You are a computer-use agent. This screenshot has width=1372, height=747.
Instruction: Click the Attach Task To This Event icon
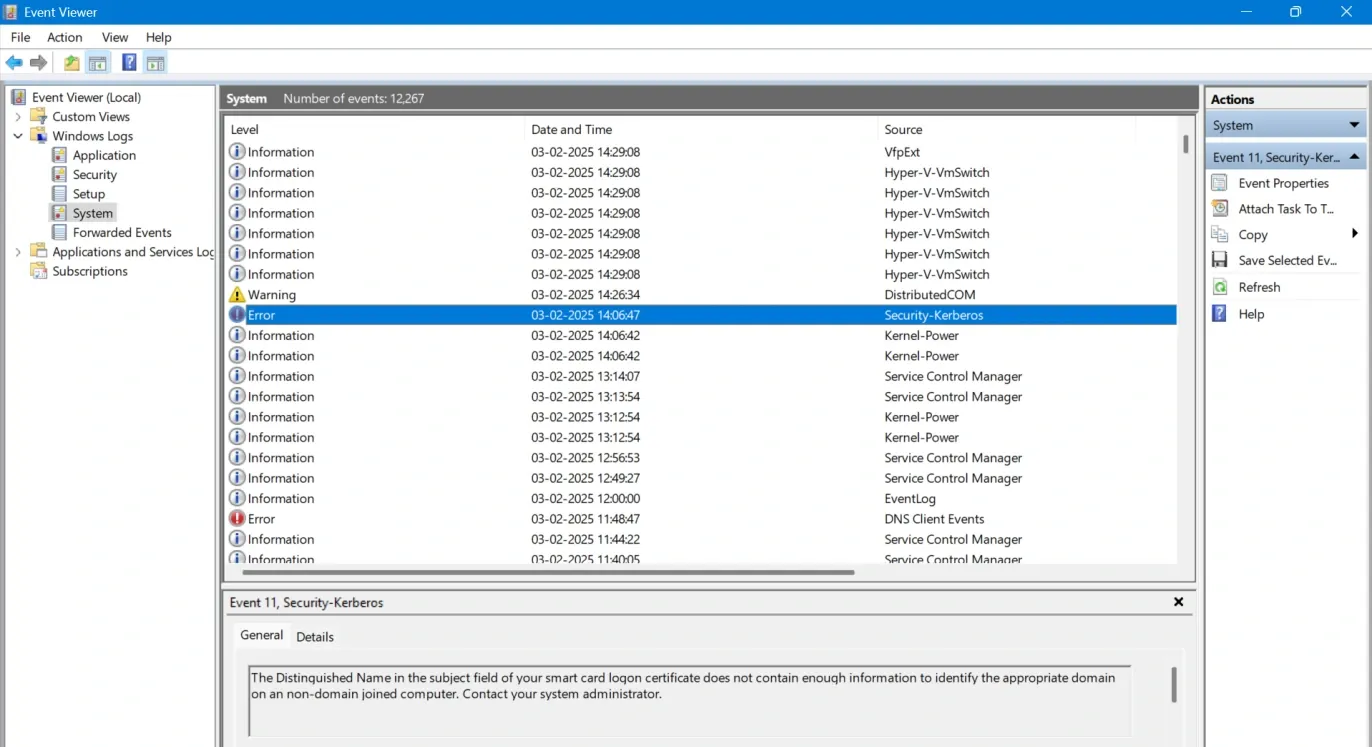(1220, 209)
